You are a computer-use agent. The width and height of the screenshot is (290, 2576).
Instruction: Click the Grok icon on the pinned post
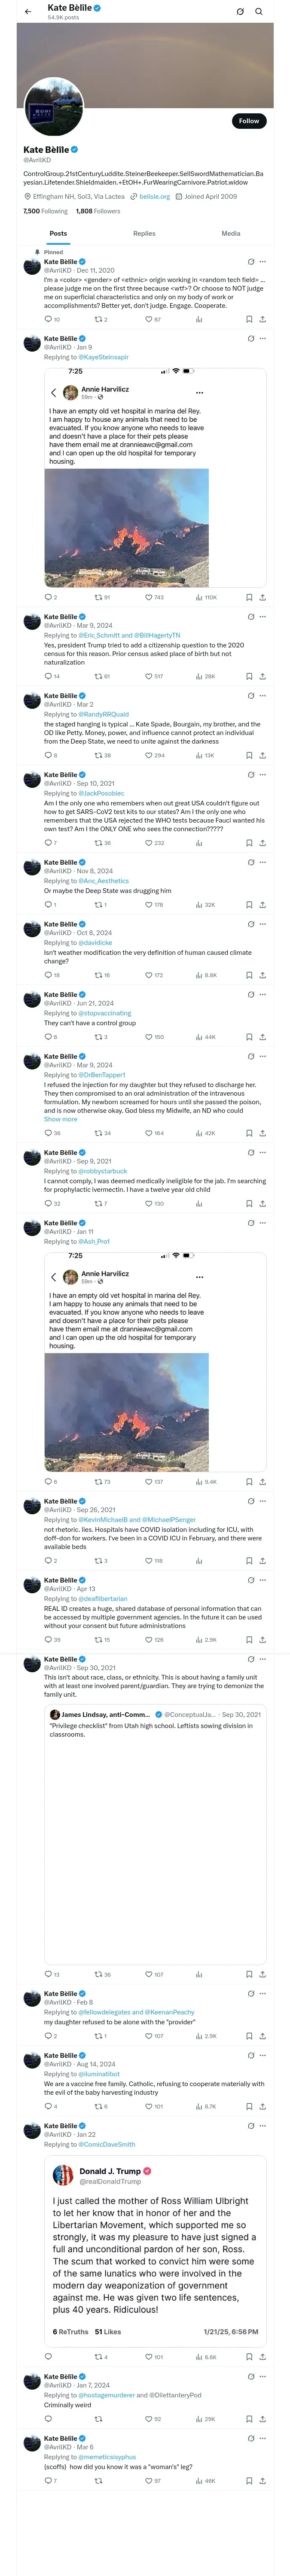coord(250,261)
